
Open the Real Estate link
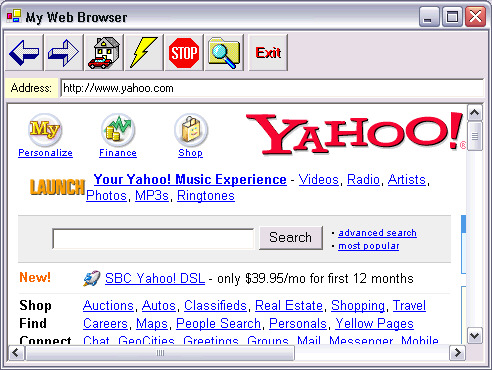point(289,305)
